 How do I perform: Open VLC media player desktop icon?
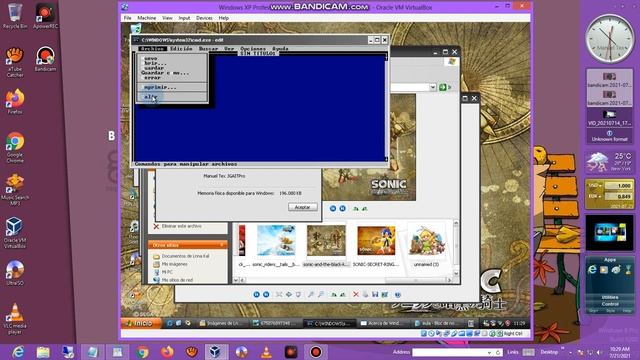(15, 318)
